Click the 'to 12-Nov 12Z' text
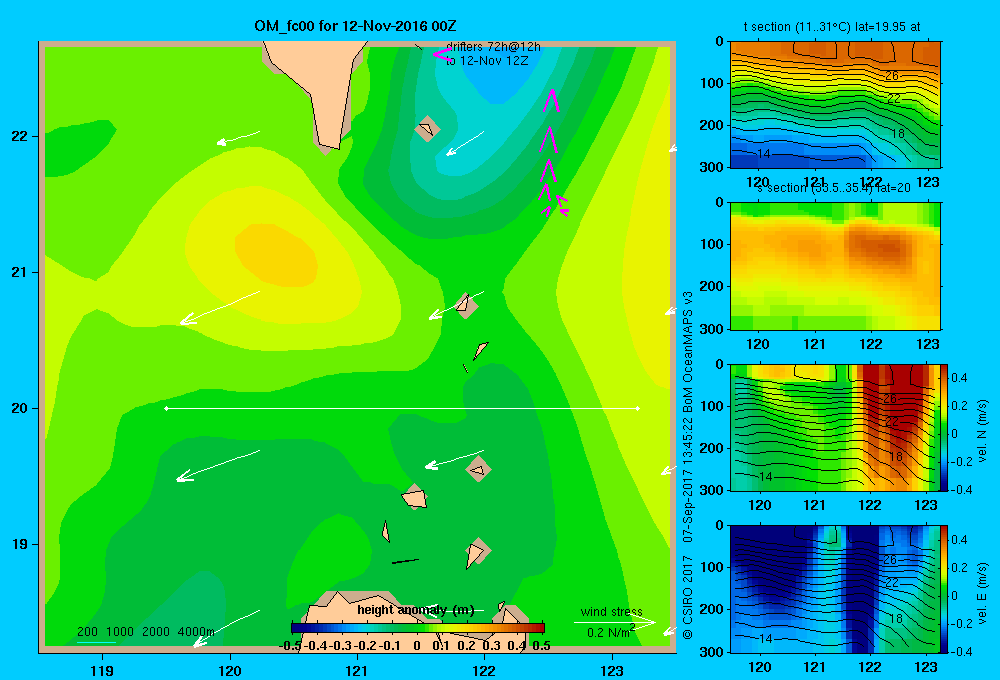The width and height of the screenshot is (1000, 680). tap(487, 61)
